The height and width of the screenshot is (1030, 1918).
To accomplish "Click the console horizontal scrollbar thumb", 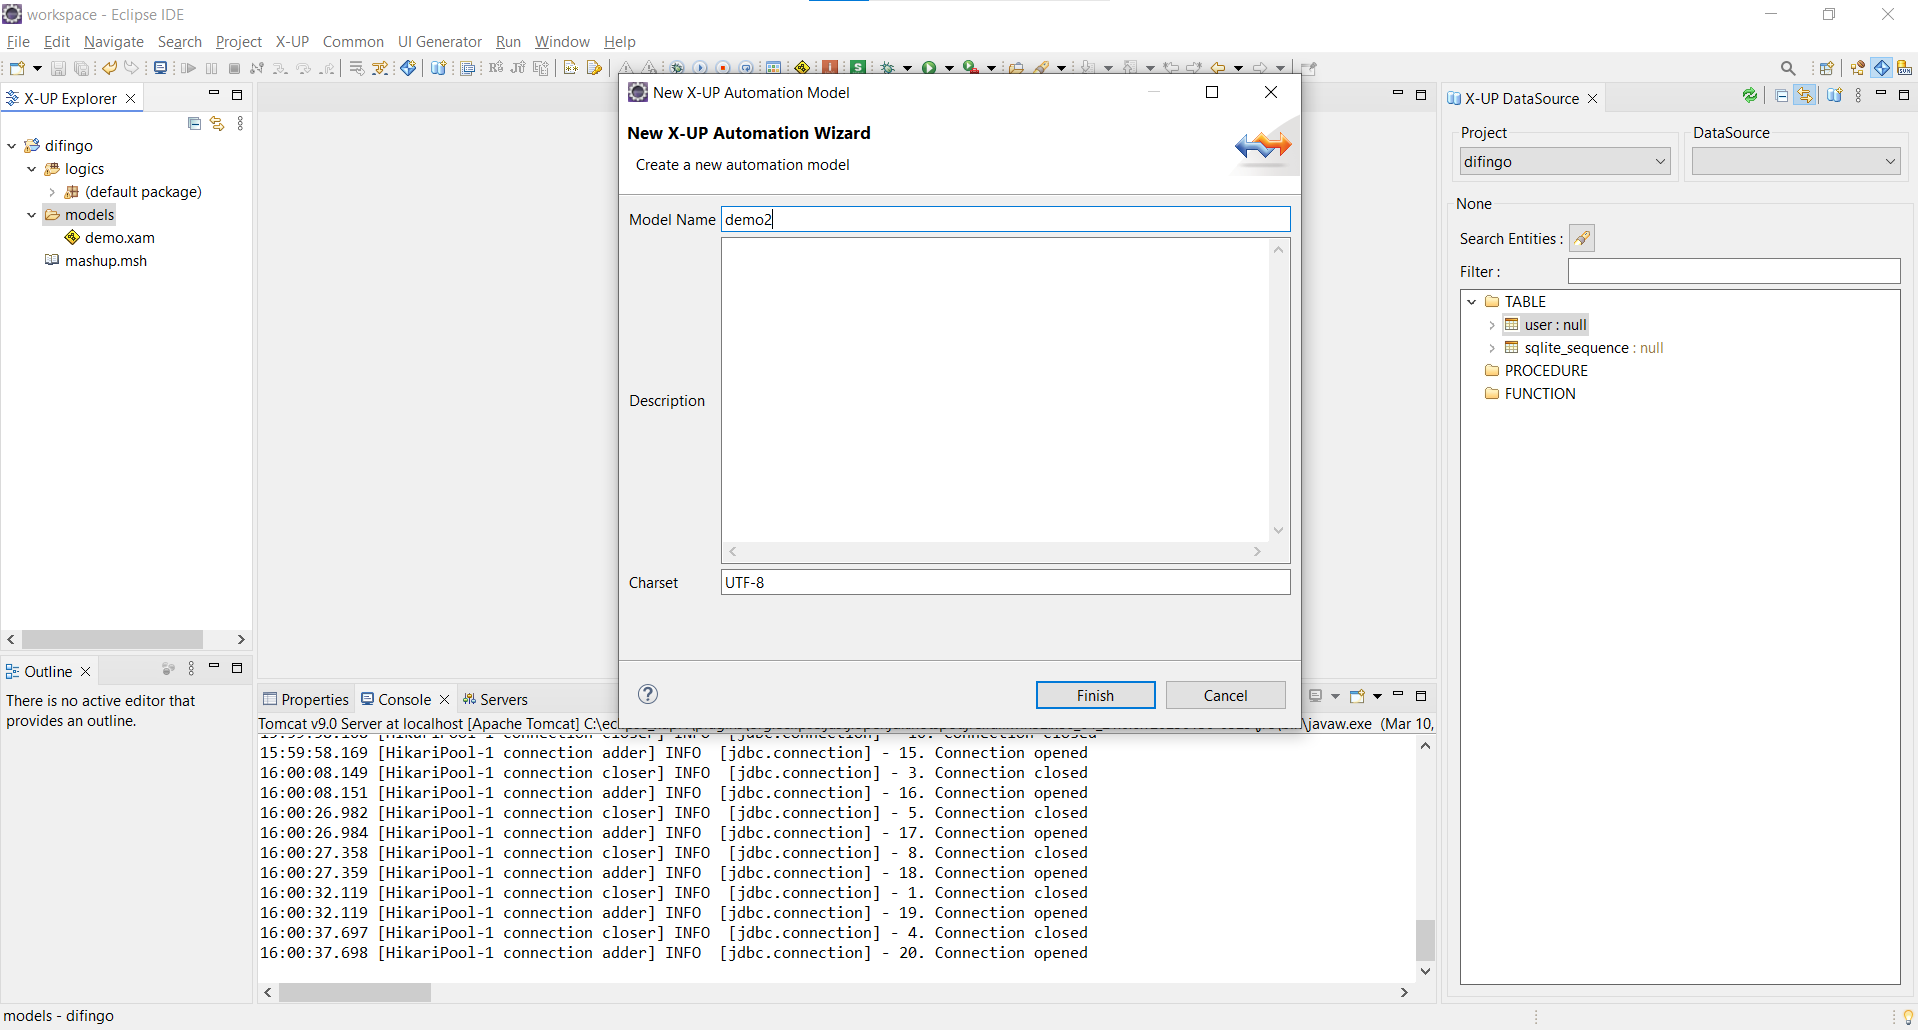I will [355, 992].
